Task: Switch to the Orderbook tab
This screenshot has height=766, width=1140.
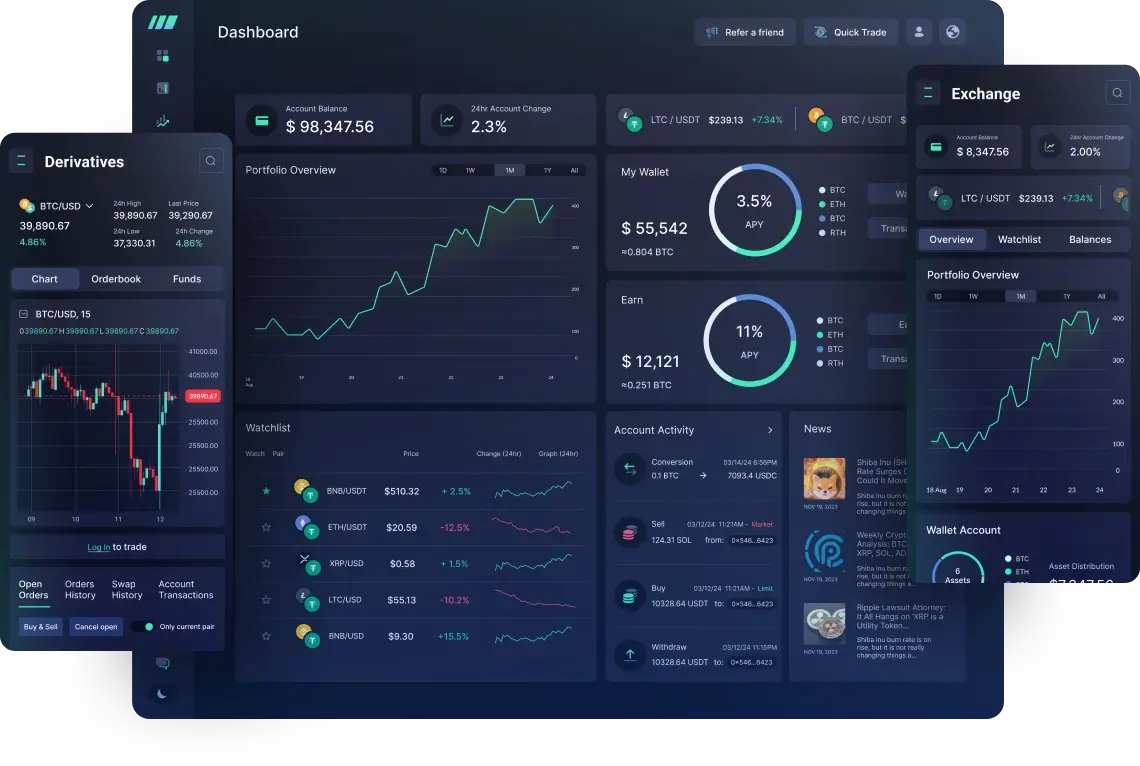Action: (x=116, y=279)
